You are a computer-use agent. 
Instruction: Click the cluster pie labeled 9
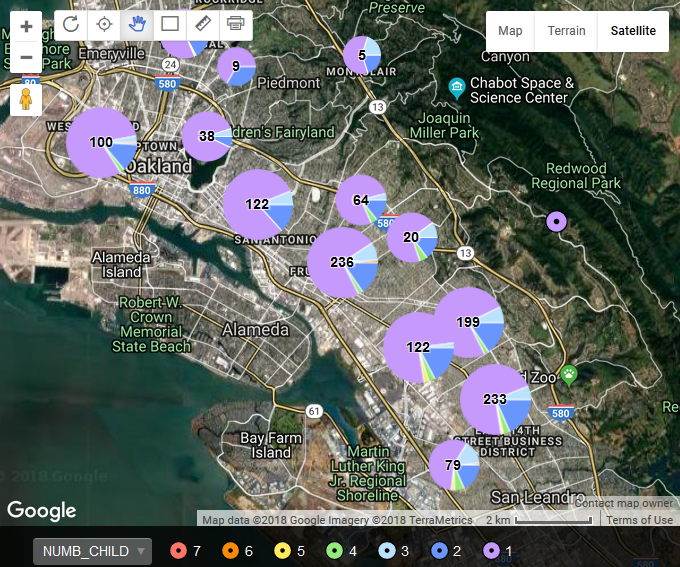[236, 66]
